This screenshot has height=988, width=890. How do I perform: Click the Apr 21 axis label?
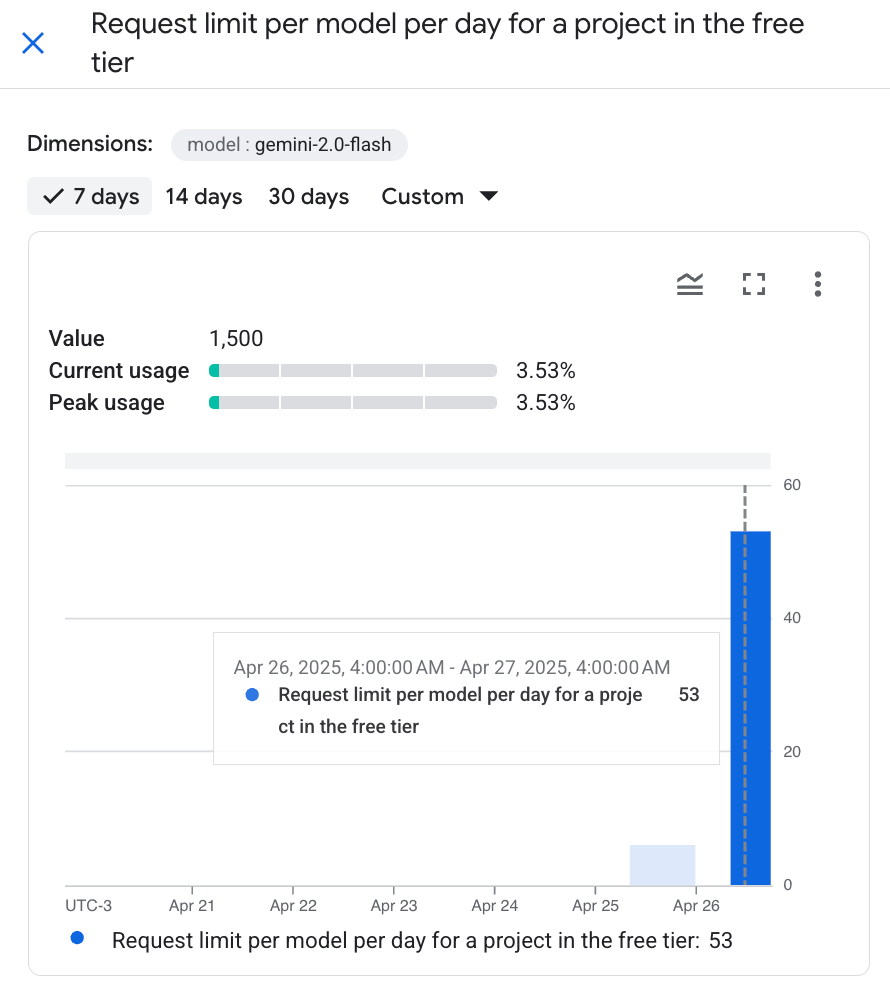(192, 906)
